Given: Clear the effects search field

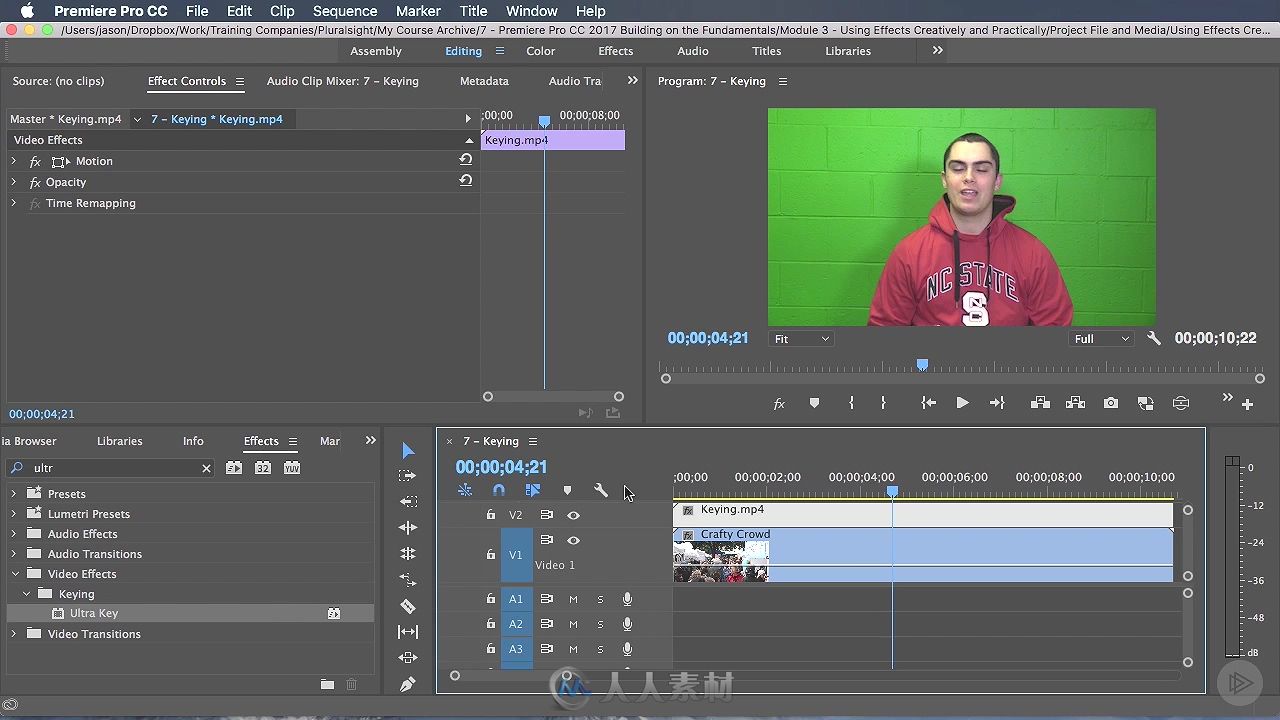Looking at the screenshot, I should pos(206,468).
